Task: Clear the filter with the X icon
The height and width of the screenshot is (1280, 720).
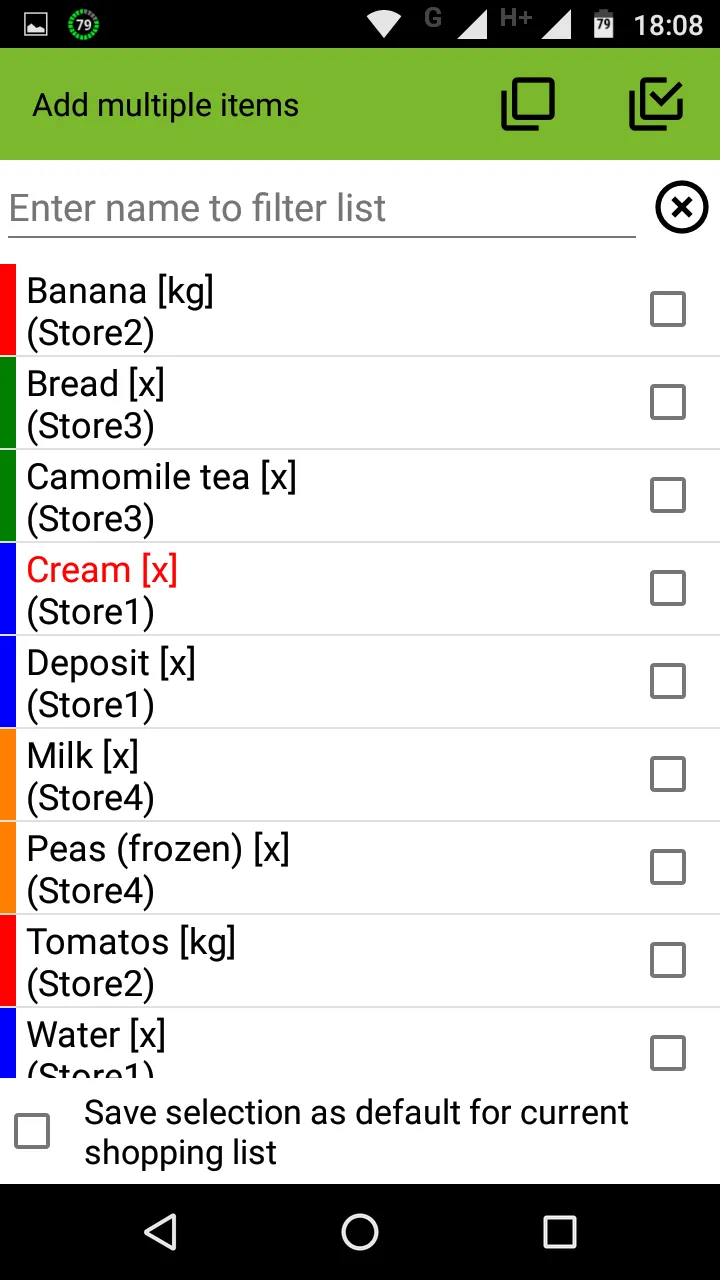Action: pyautogui.click(x=682, y=208)
